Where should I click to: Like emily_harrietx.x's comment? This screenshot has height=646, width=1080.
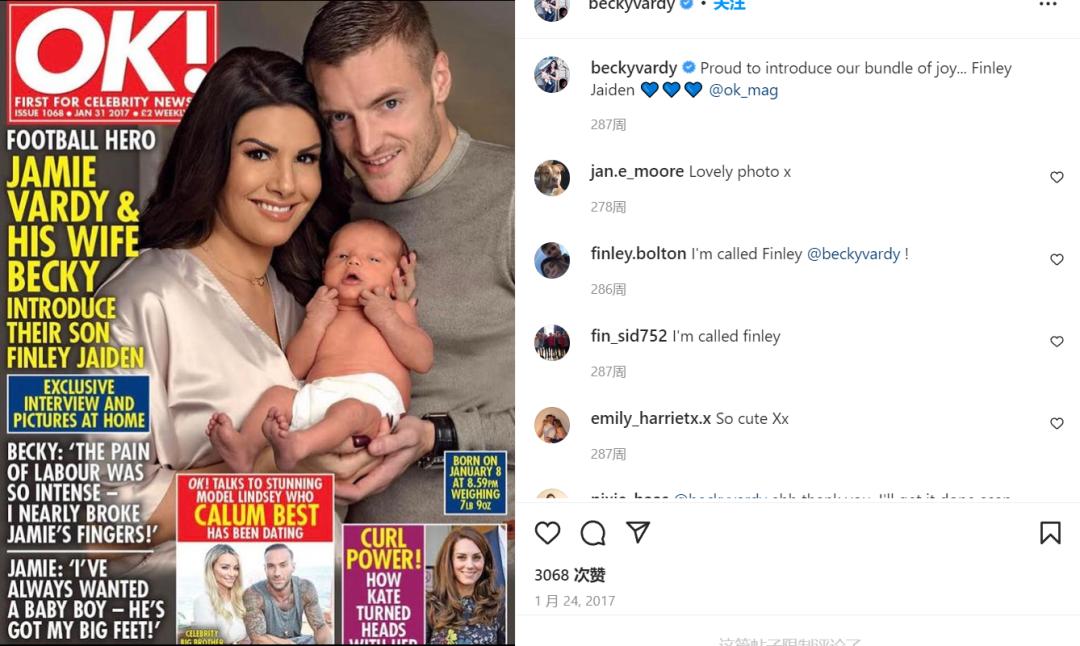1057,423
